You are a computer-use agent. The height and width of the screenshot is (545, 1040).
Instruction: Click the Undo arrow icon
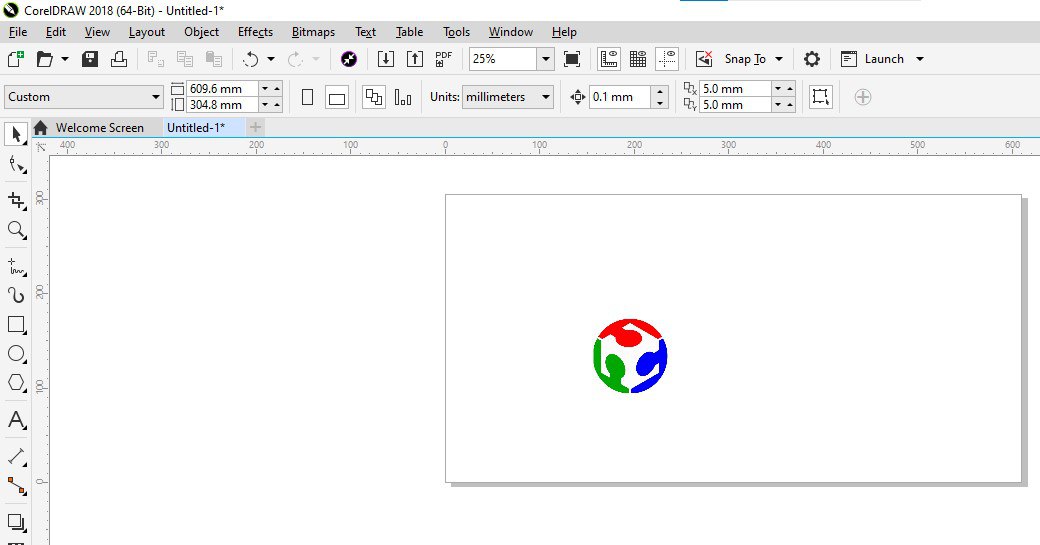250,59
